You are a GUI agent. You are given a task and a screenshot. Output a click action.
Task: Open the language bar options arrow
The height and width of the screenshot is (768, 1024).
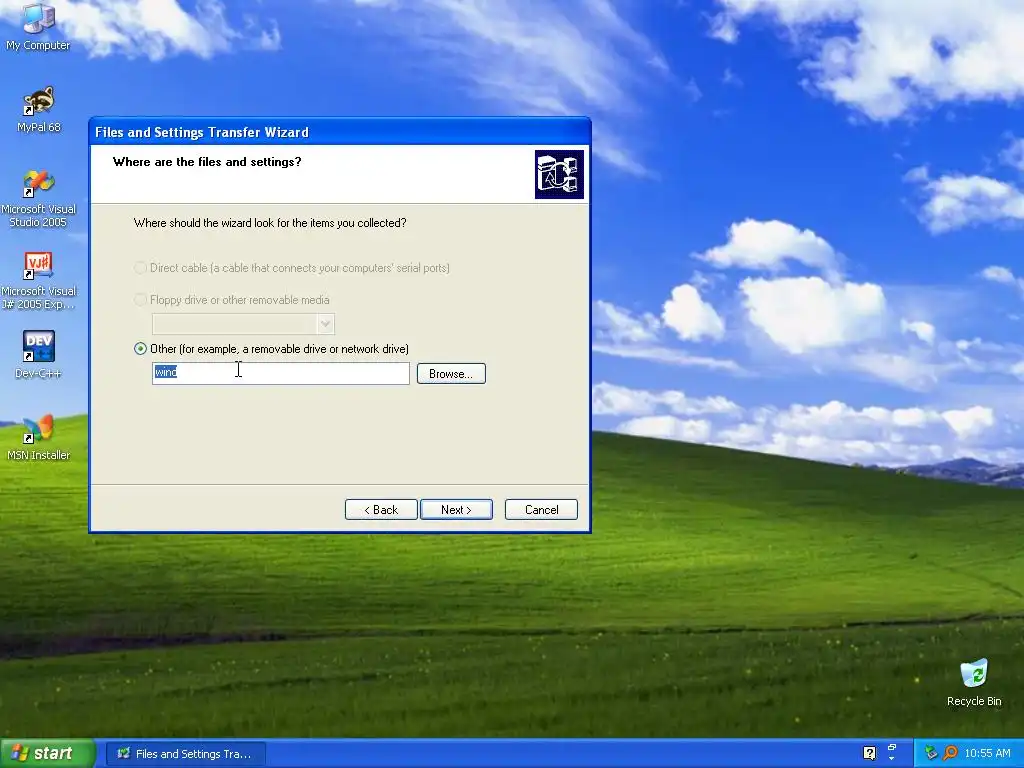[x=892, y=759]
